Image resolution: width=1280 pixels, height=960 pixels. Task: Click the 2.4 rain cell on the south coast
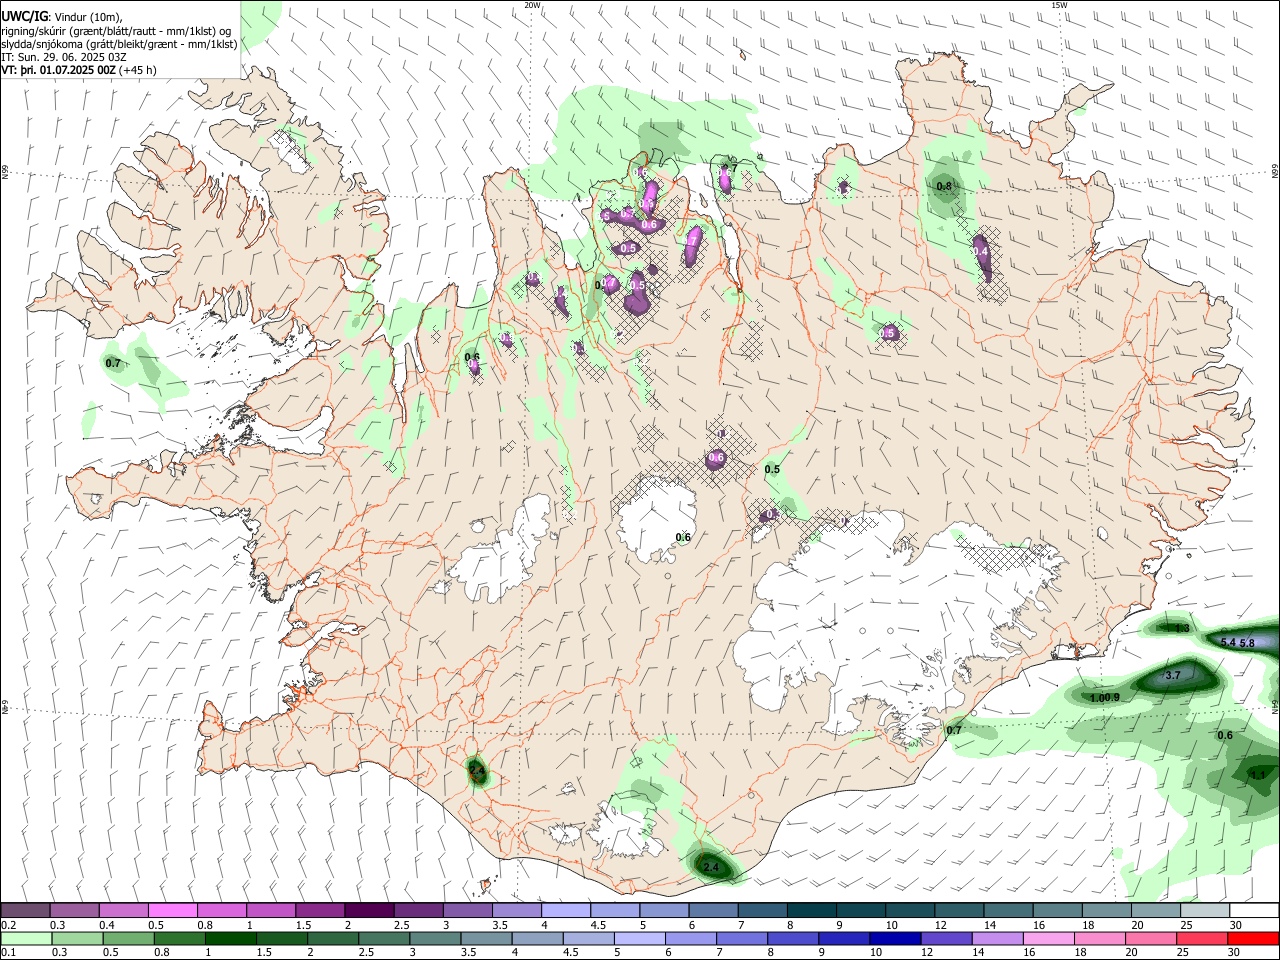coord(711,867)
